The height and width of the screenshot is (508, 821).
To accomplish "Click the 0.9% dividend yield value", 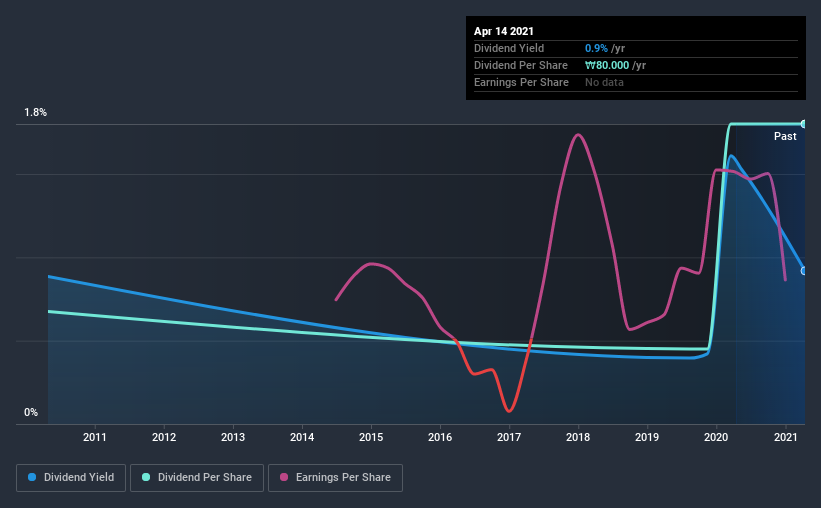I will click(x=596, y=48).
